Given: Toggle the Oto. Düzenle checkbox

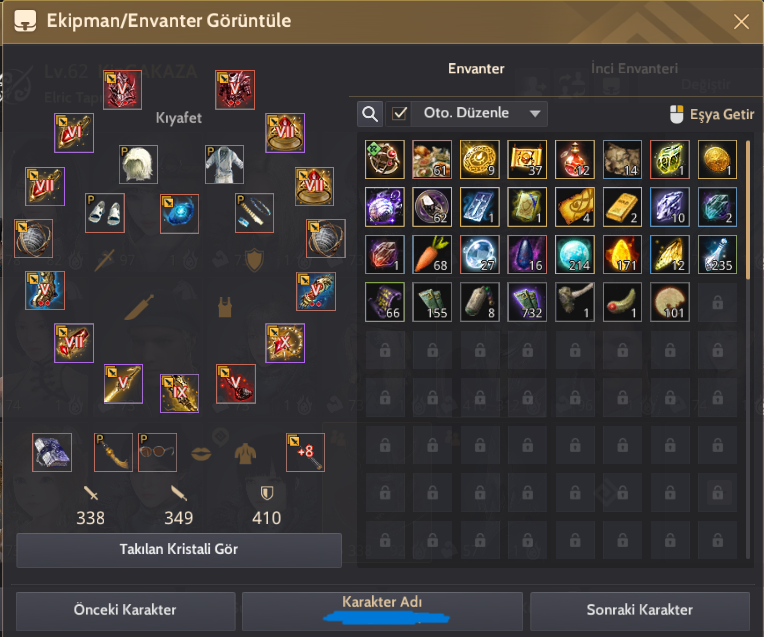Looking at the screenshot, I should [x=399, y=114].
